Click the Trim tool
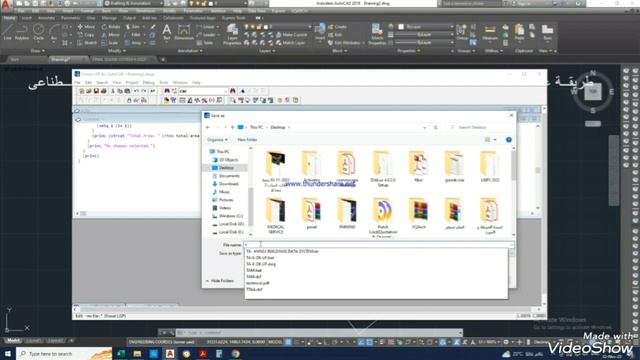Image resolution: width=640 pixels, height=360 pixels. click(x=133, y=27)
